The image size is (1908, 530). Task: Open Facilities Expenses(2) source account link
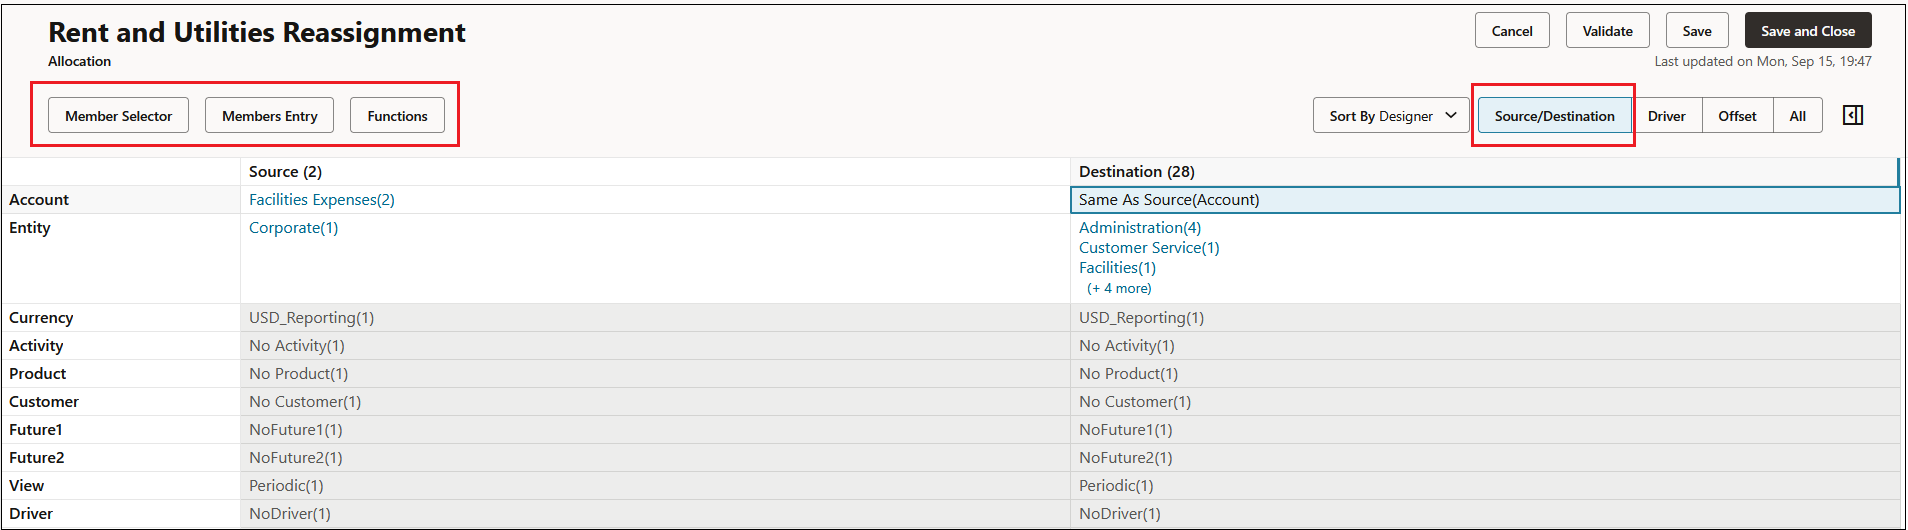(322, 200)
